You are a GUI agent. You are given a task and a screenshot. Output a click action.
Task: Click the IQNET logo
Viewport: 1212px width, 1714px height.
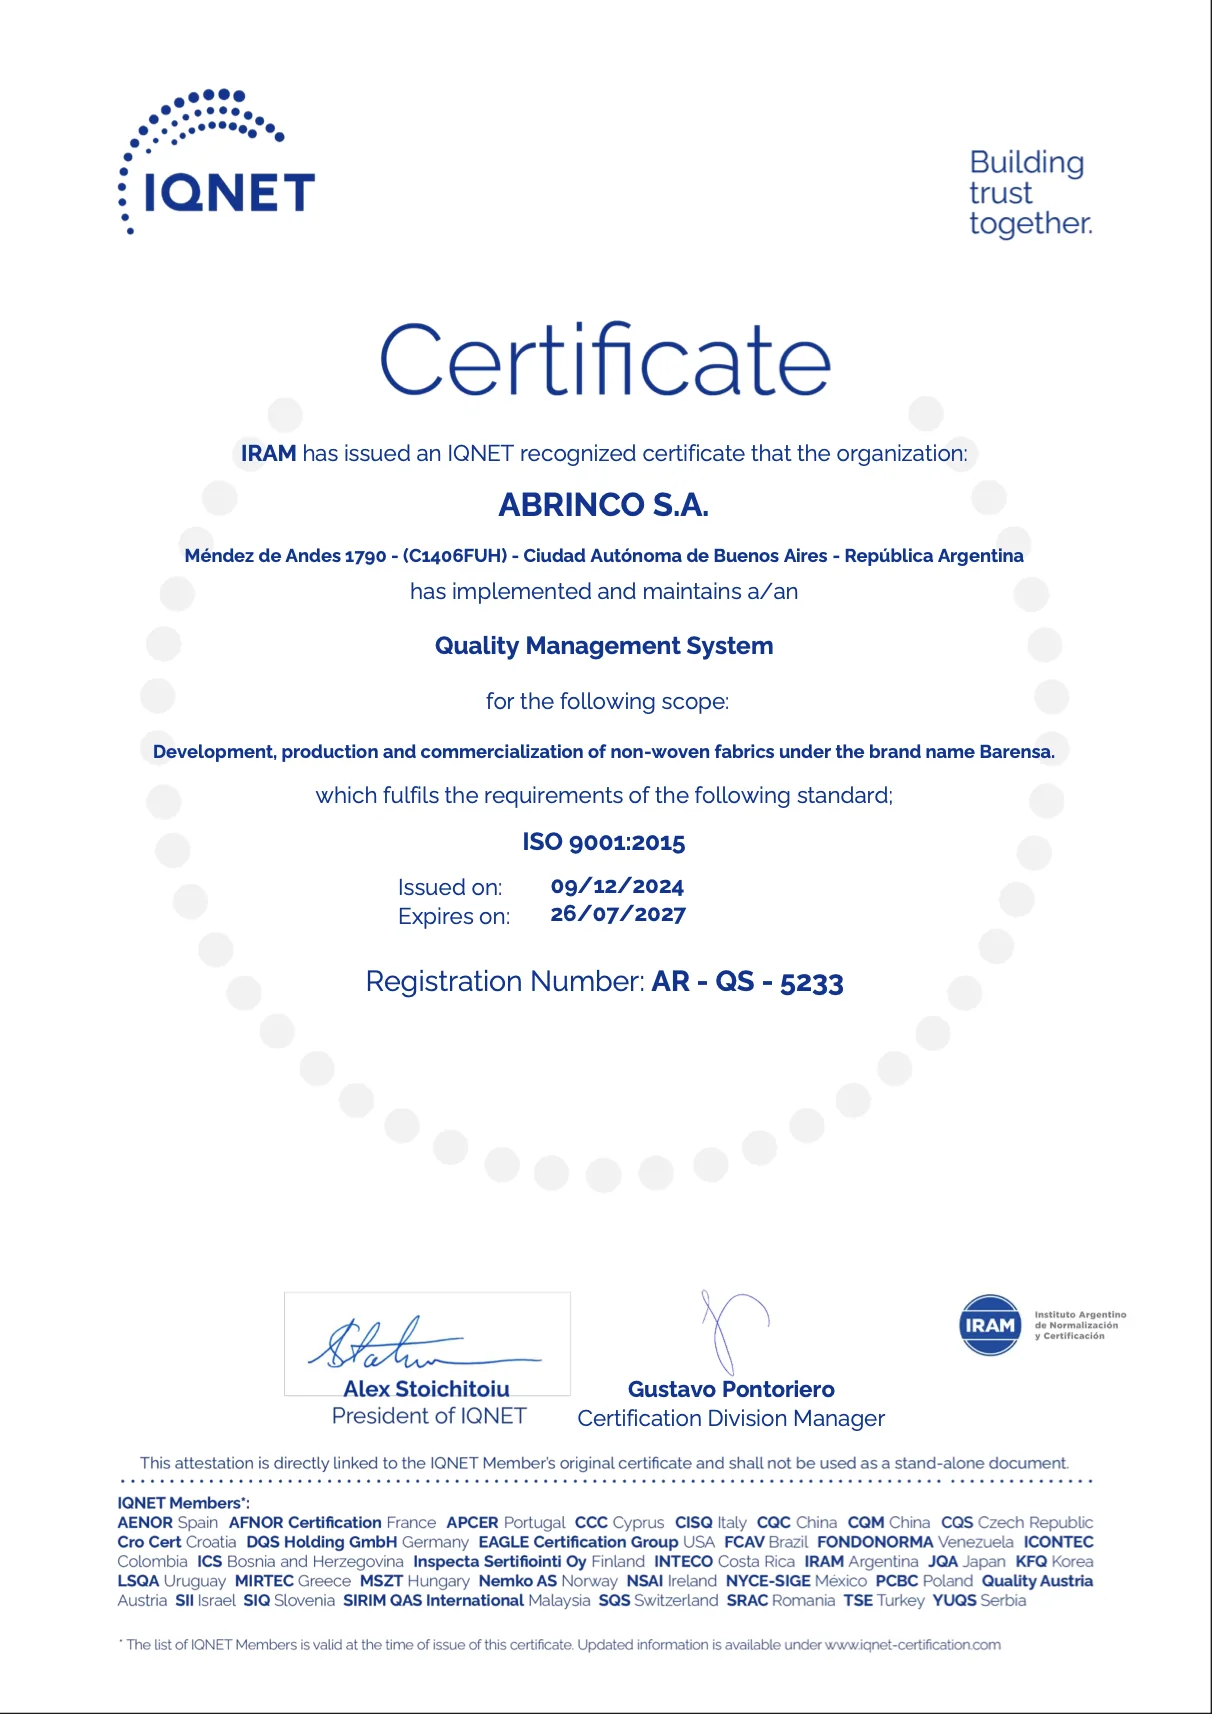coord(217,162)
